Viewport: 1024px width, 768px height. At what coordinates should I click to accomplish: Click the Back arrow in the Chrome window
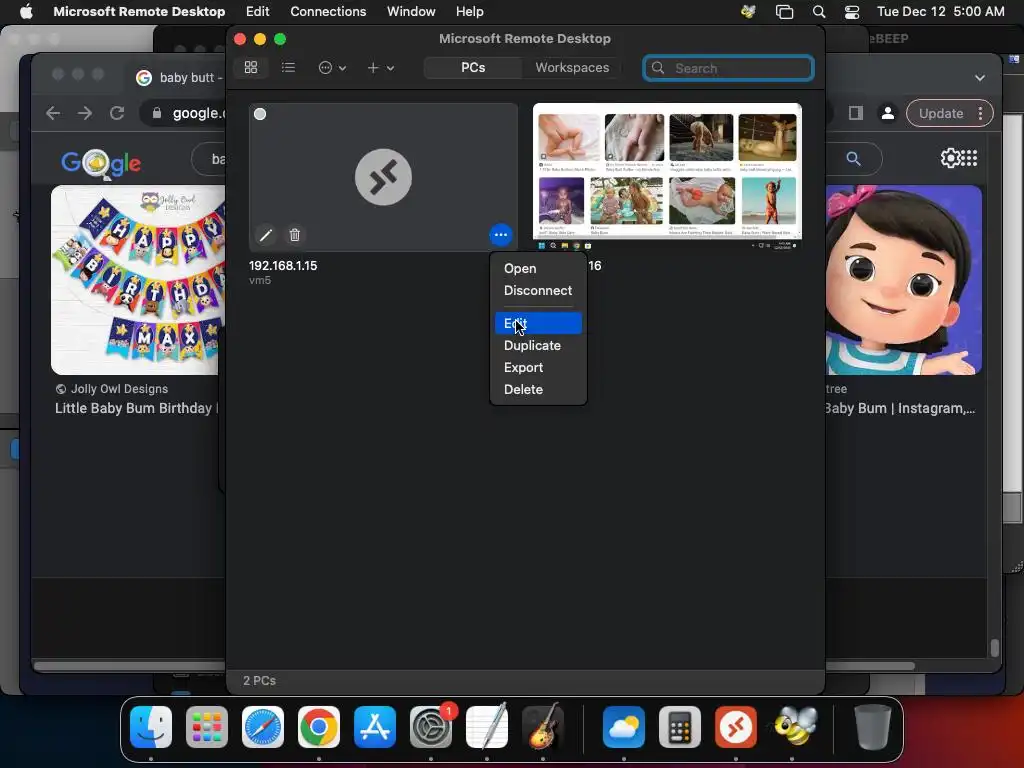(53, 113)
